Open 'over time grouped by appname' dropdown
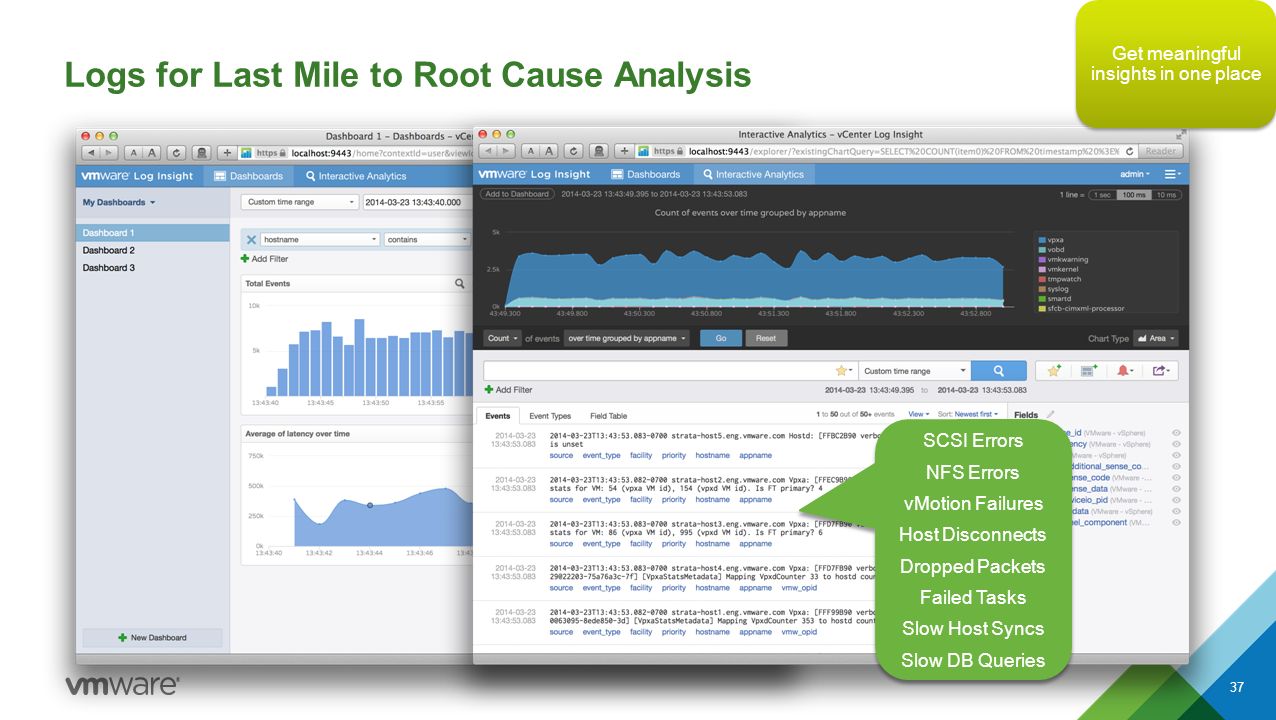Viewport: 1276px width, 720px height. [627, 338]
